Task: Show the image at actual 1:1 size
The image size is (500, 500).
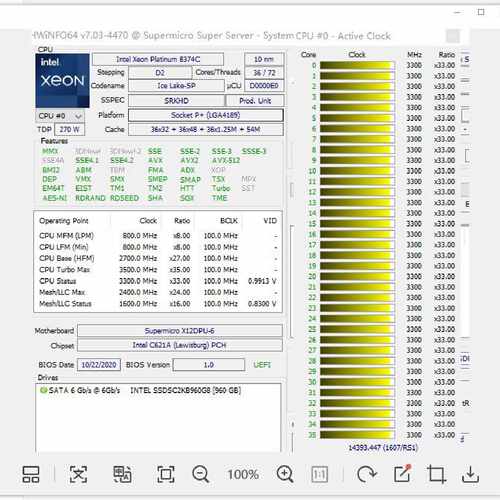Action: (x=319, y=474)
